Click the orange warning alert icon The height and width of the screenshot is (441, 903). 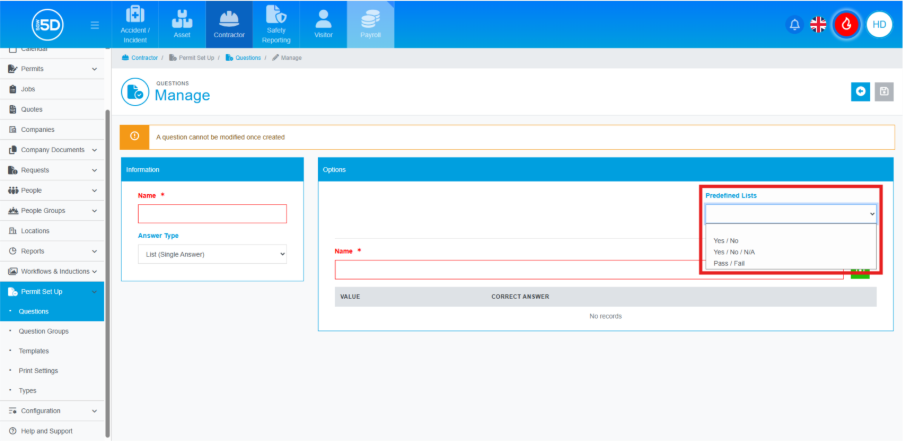coord(134,137)
